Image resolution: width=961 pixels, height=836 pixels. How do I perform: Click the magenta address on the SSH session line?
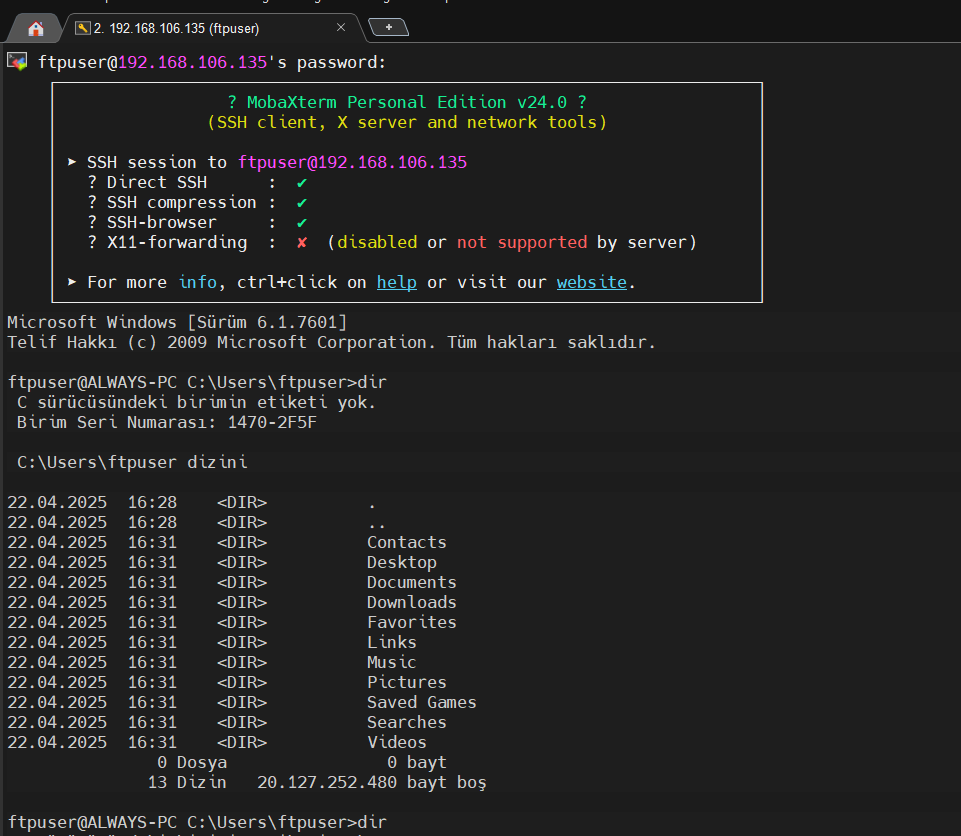[352, 162]
